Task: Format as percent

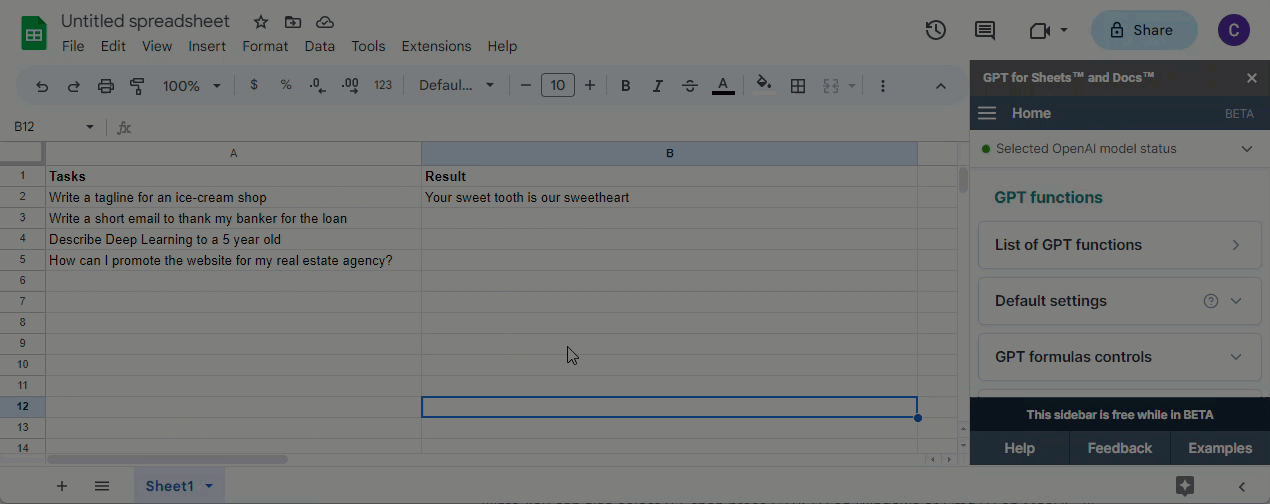Action: [286, 86]
